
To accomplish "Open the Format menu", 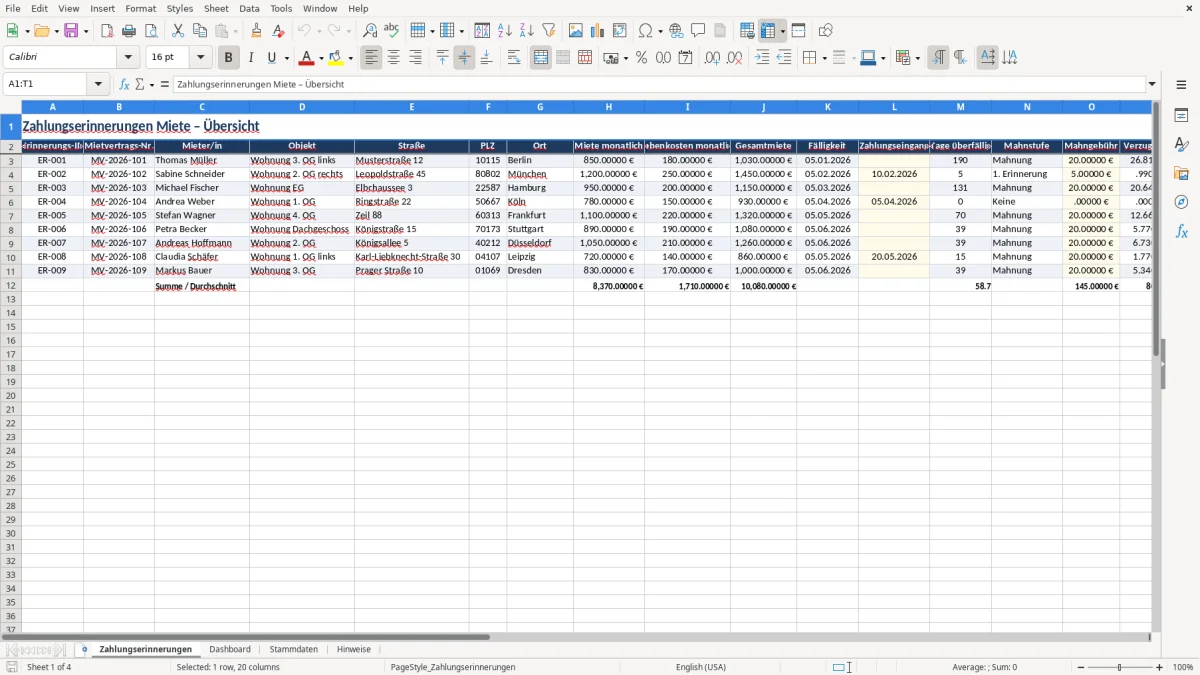I will (x=141, y=8).
